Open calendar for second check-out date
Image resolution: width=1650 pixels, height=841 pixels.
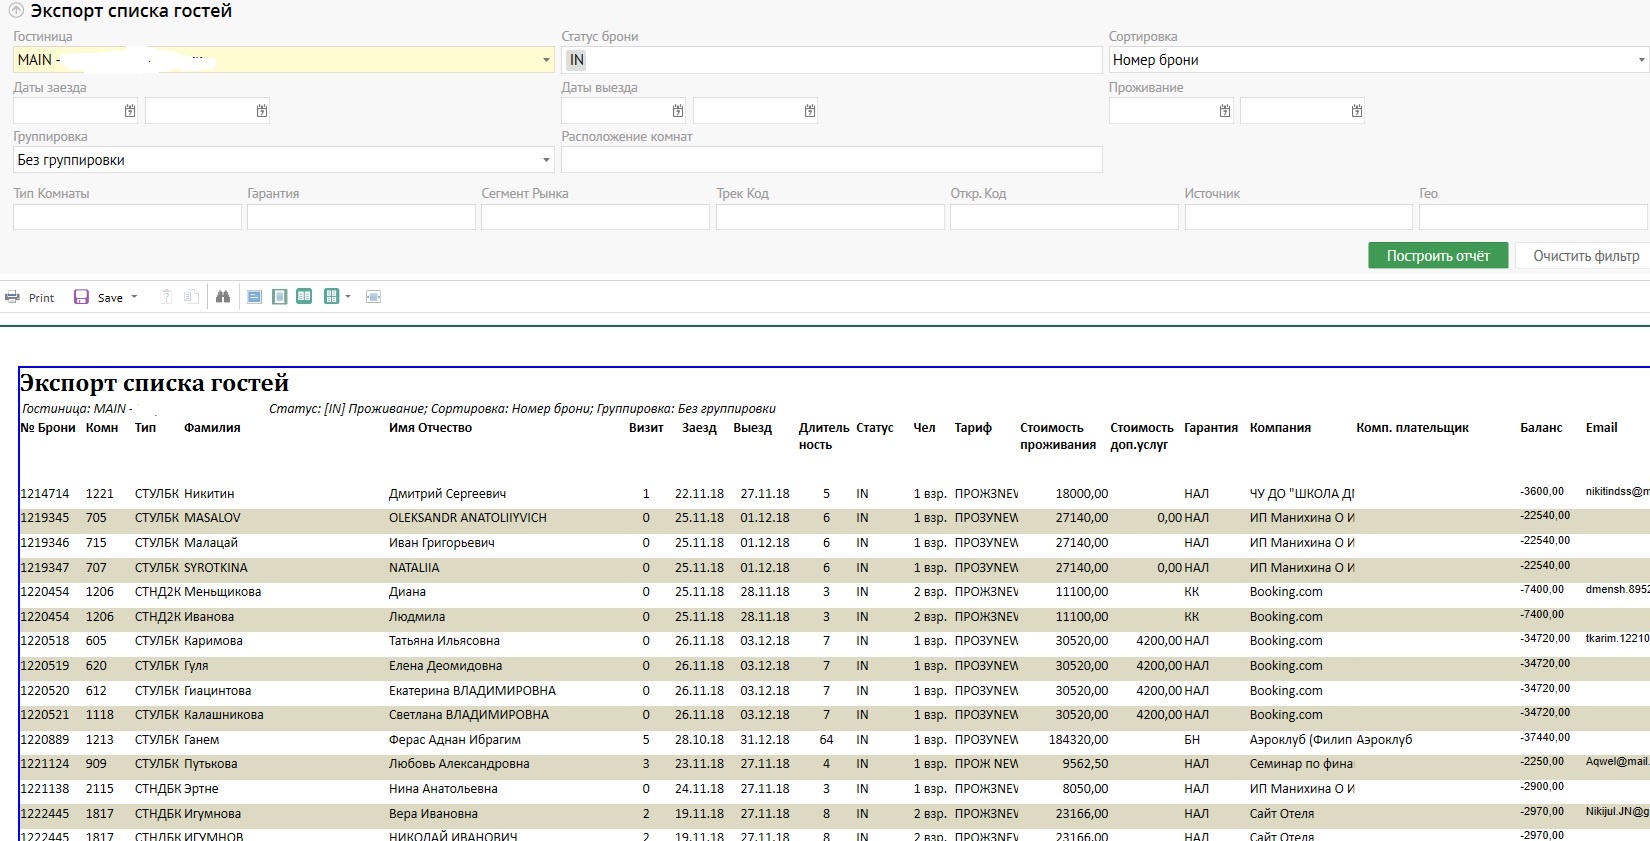[810, 111]
